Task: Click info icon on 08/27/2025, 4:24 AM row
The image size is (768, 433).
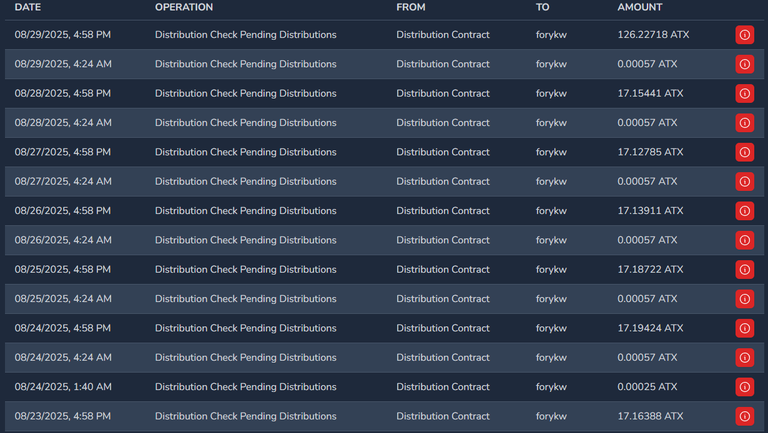Action: pos(744,182)
